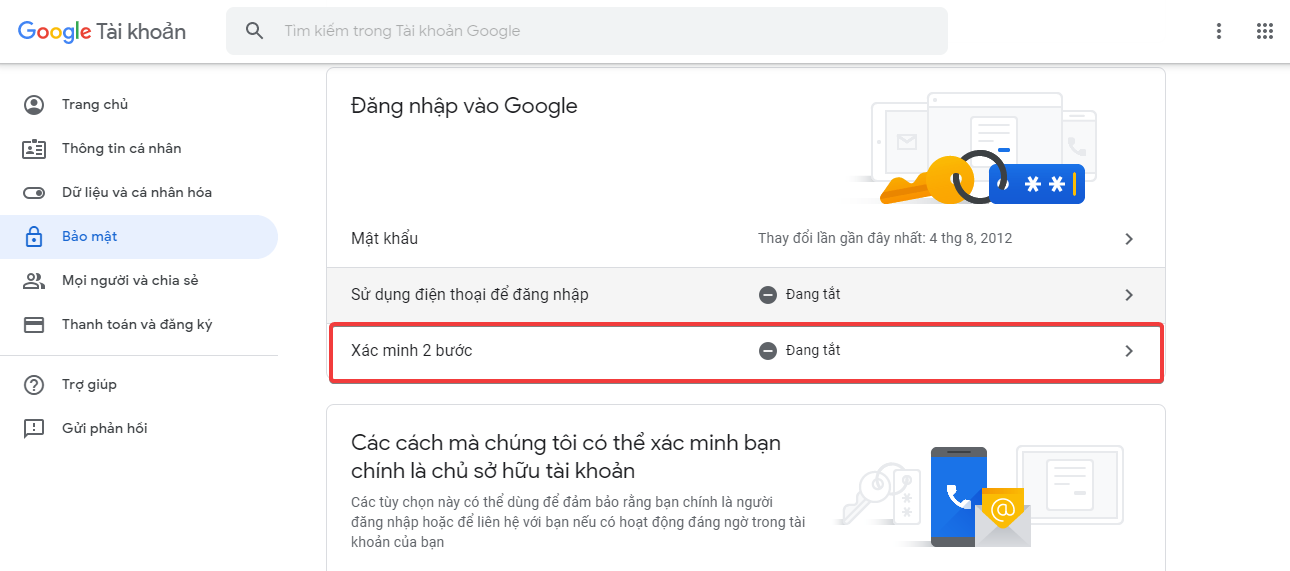This screenshot has height=571, width=1290.
Task: Expand the Mật khẩu row chevron
Action: pos(1129,239)
